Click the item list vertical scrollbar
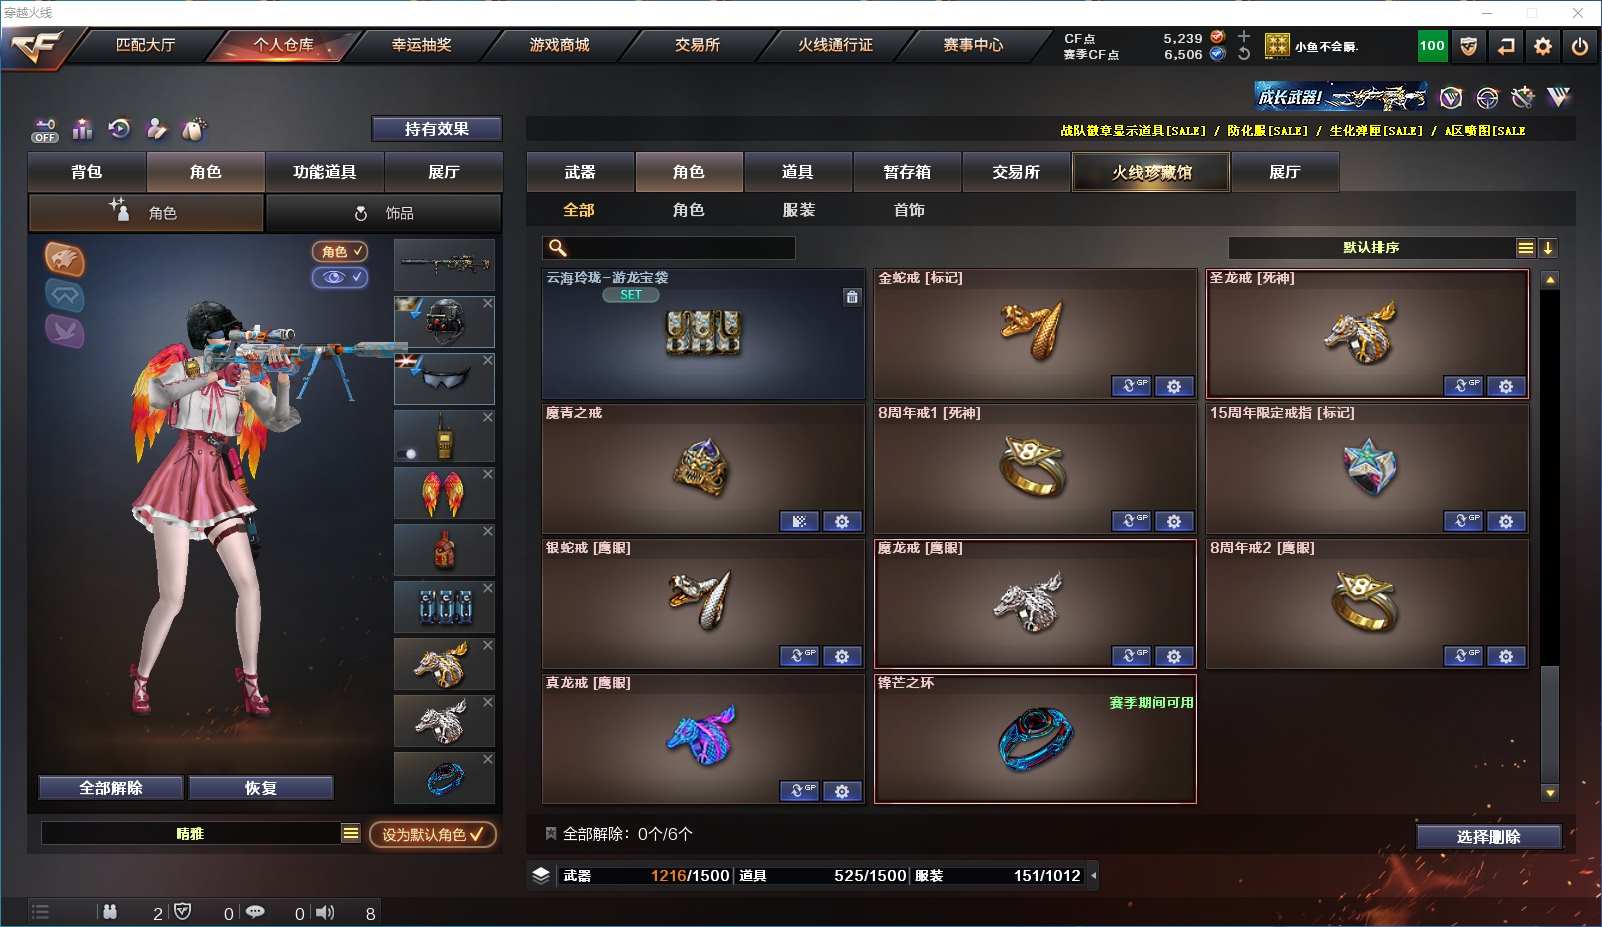This screenshot has width=1602, height=927. [1550, 535]
